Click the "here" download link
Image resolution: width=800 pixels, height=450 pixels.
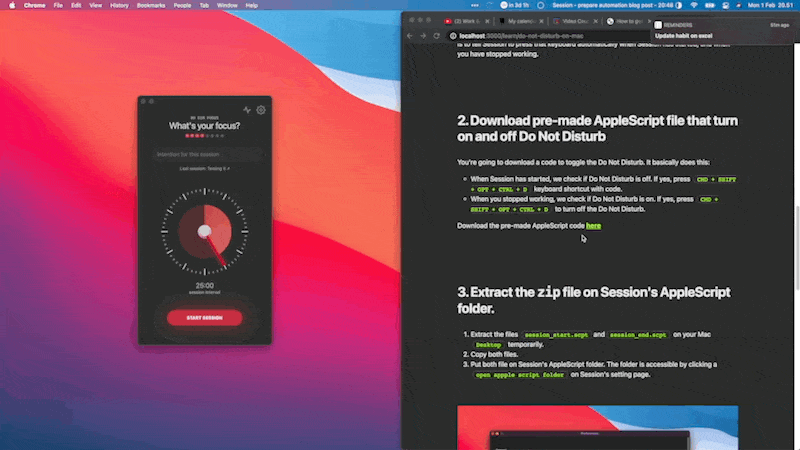click(x=593, y=226)
